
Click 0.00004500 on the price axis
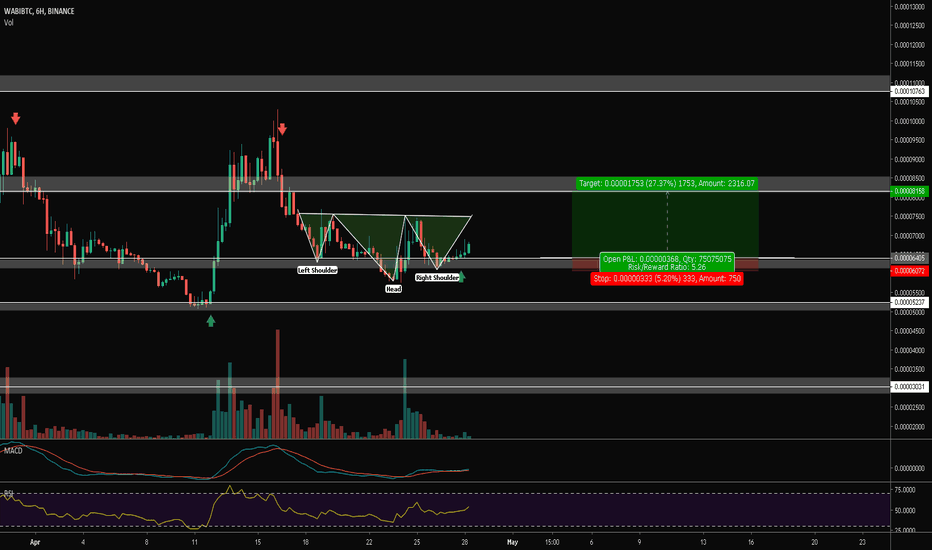(x=910, y=331)
